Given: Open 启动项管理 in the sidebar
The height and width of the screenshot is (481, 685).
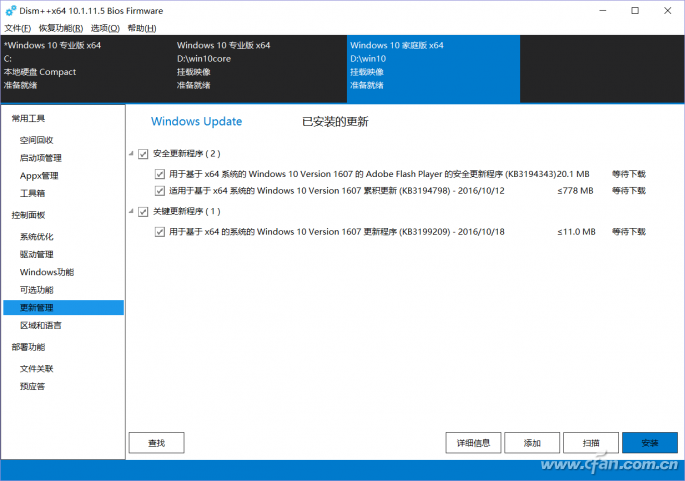Looking at the screenshot, I should click(x=41, y=158).
